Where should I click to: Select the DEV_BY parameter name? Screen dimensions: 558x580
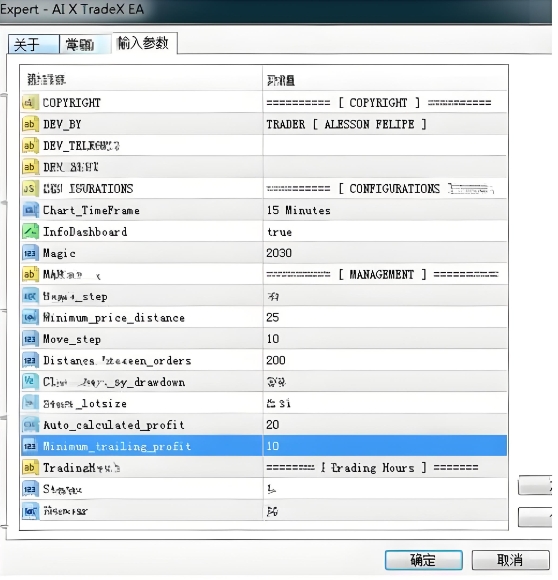[x=62, y=124]
